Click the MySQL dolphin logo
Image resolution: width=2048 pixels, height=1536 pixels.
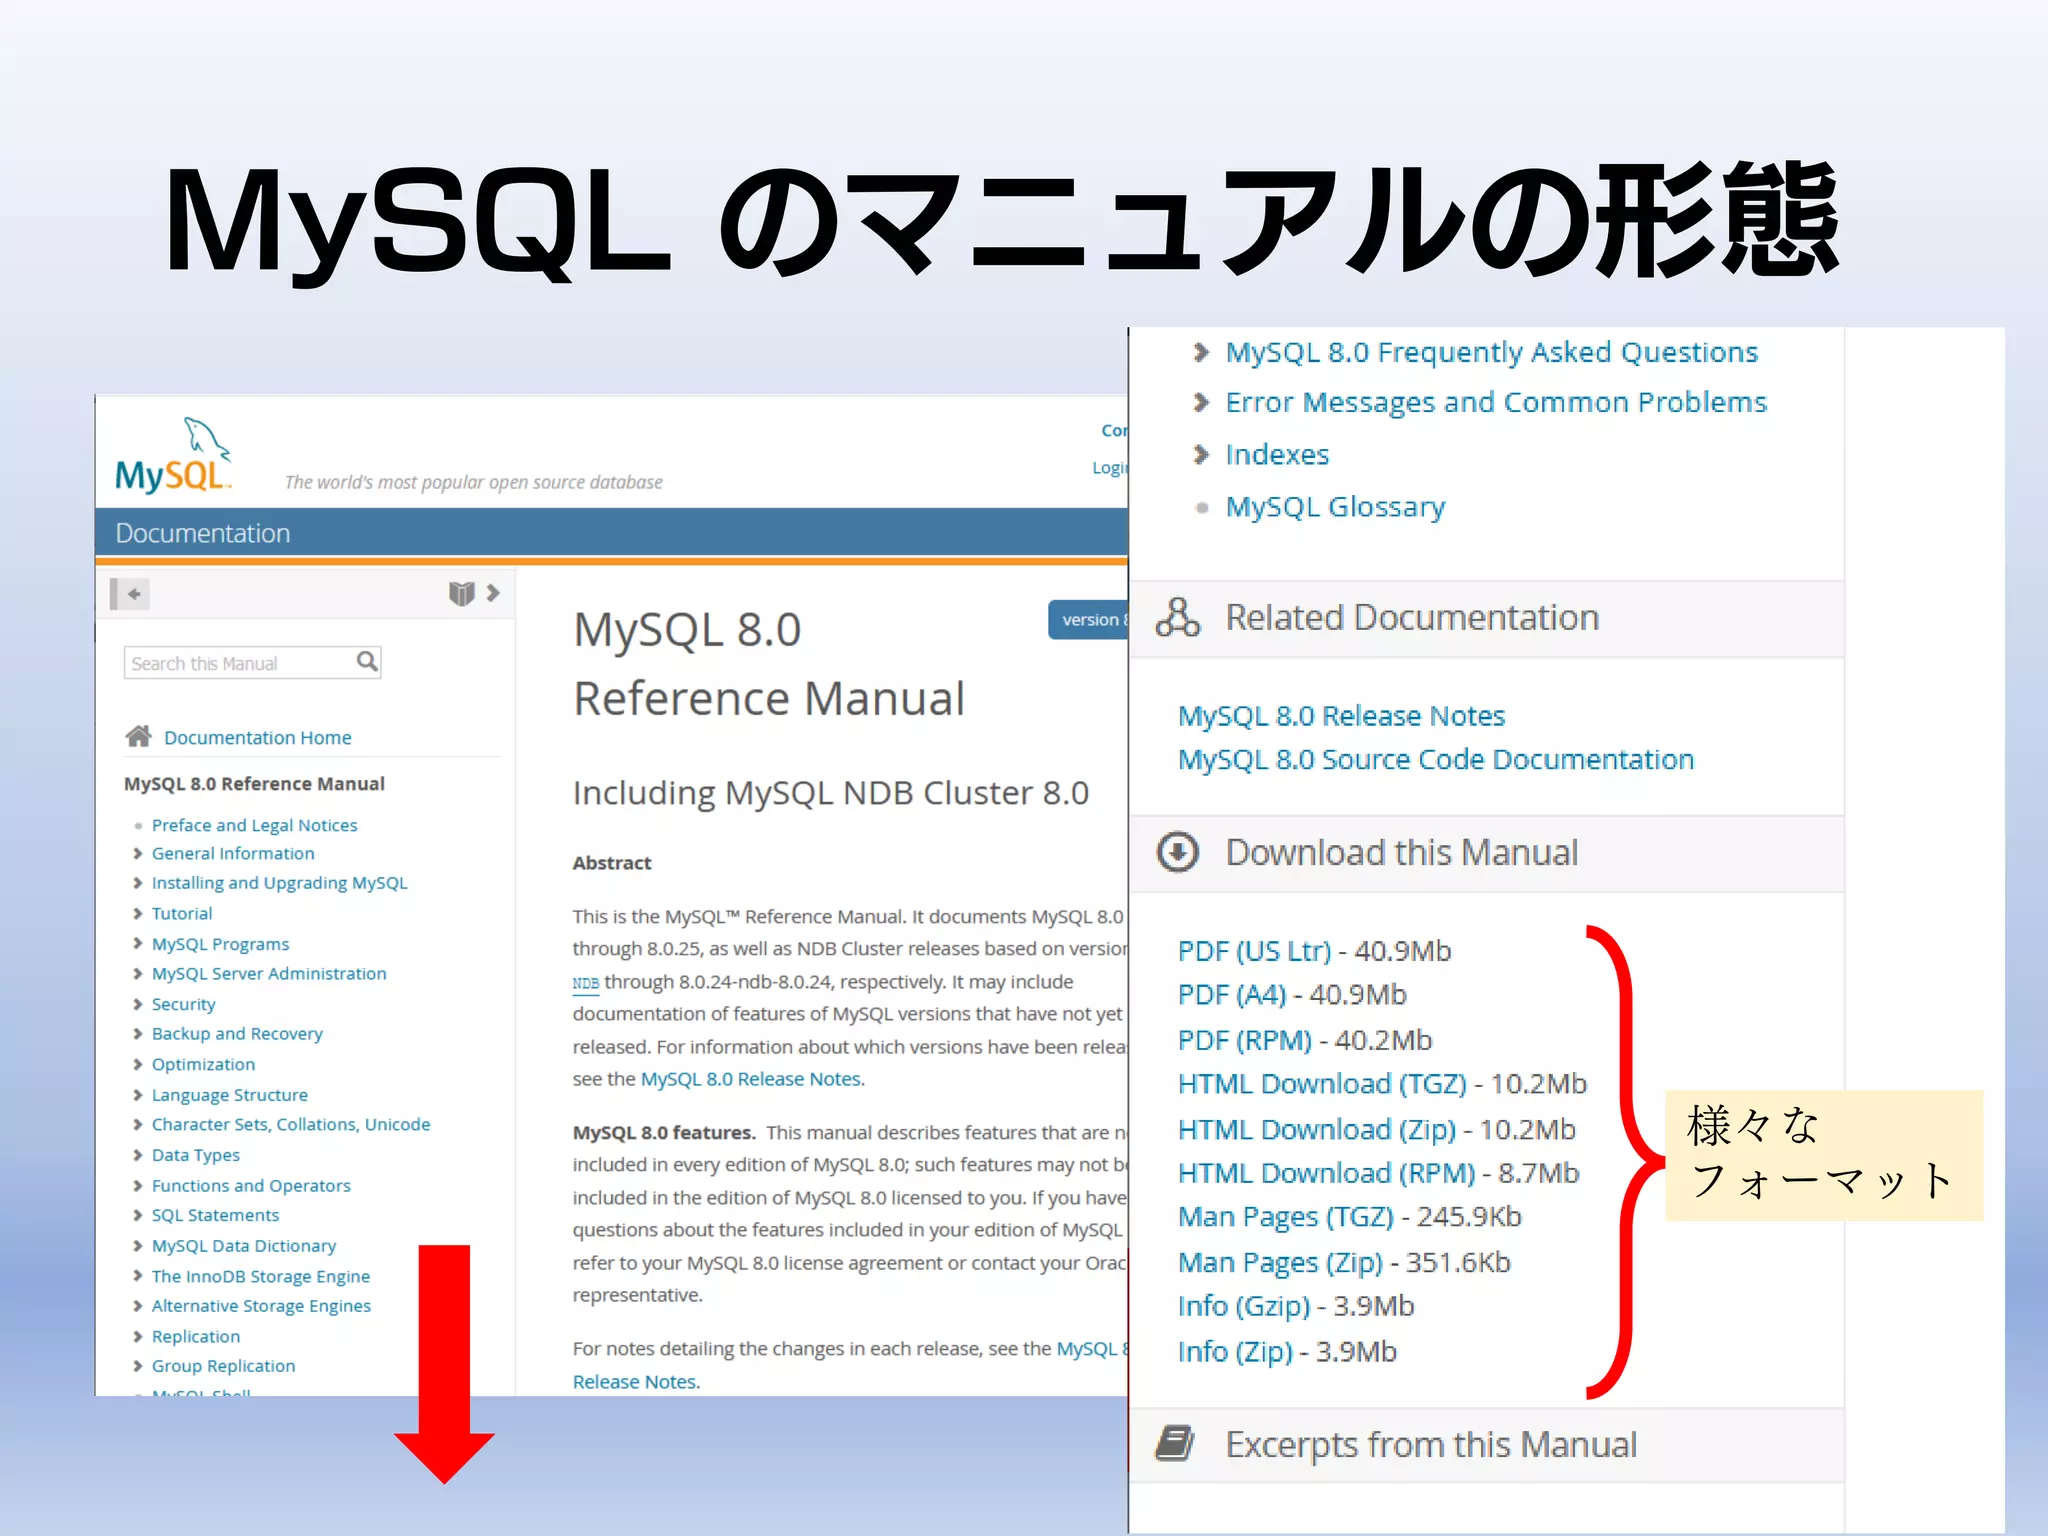pos(174,457)
